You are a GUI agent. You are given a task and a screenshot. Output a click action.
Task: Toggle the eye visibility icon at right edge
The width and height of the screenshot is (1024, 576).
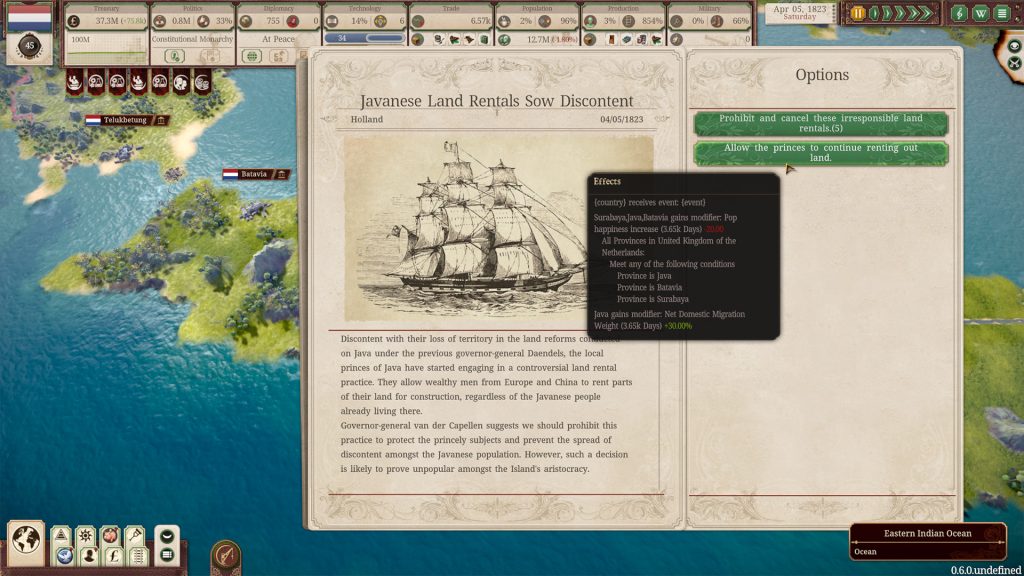[1014, 46]
